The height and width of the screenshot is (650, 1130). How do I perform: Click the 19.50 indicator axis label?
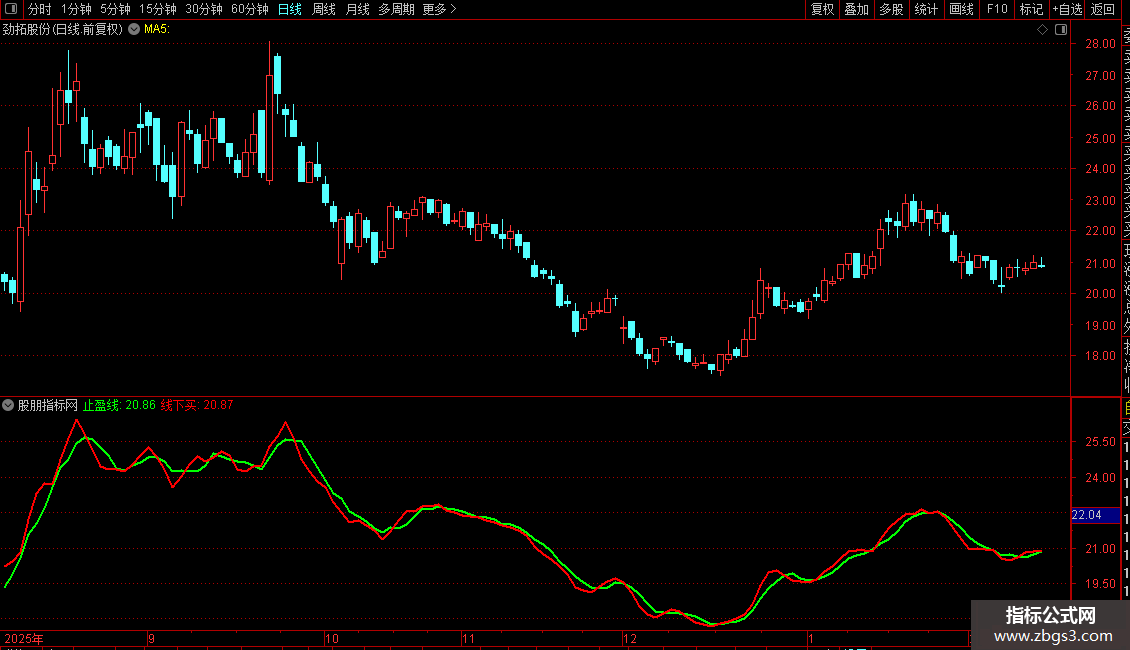(1100, 584)
